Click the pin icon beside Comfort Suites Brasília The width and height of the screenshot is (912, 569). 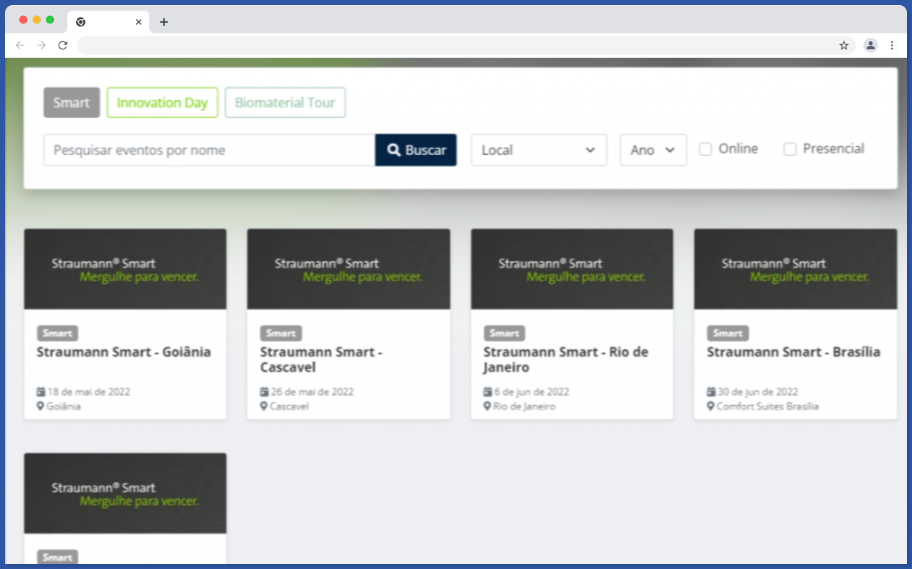pos(710,406)
